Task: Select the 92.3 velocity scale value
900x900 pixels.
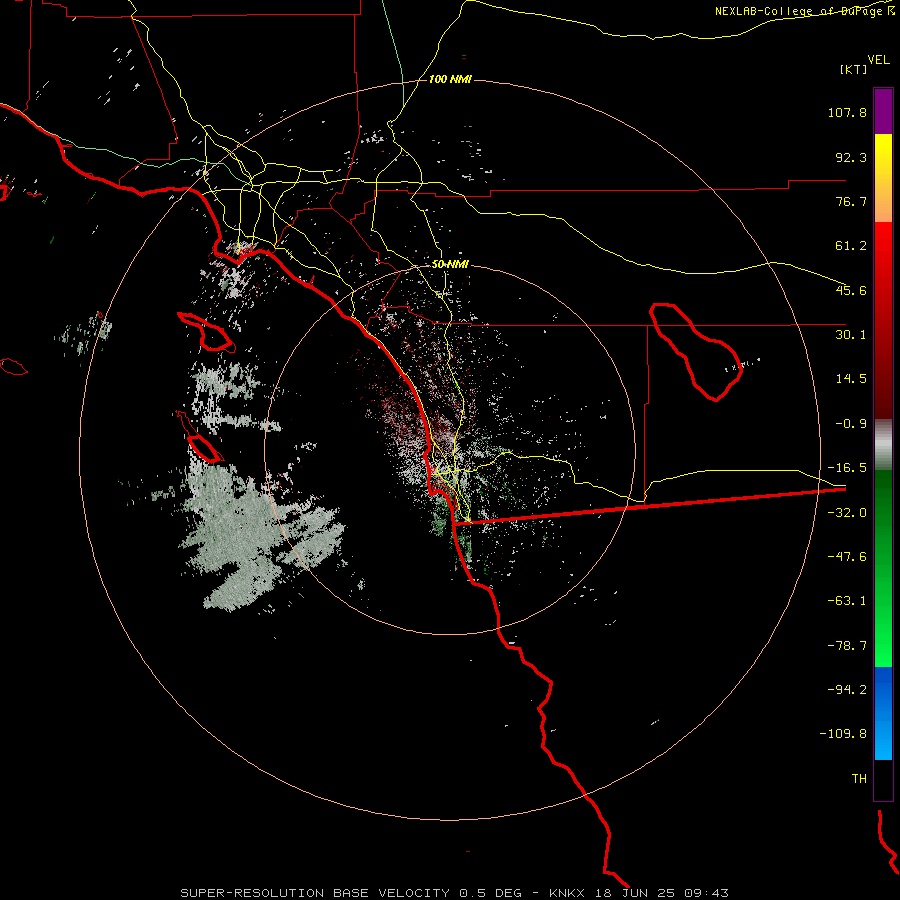Action: [851, 157]
